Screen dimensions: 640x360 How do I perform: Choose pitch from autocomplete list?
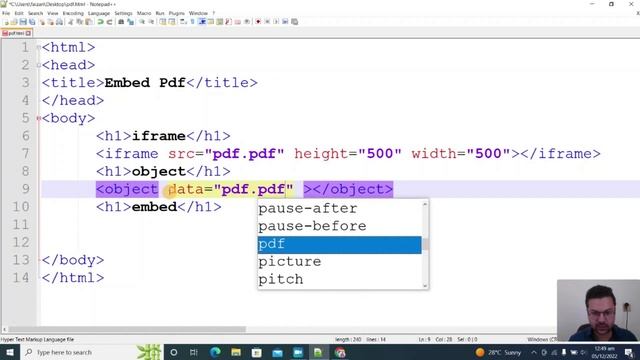340,279
